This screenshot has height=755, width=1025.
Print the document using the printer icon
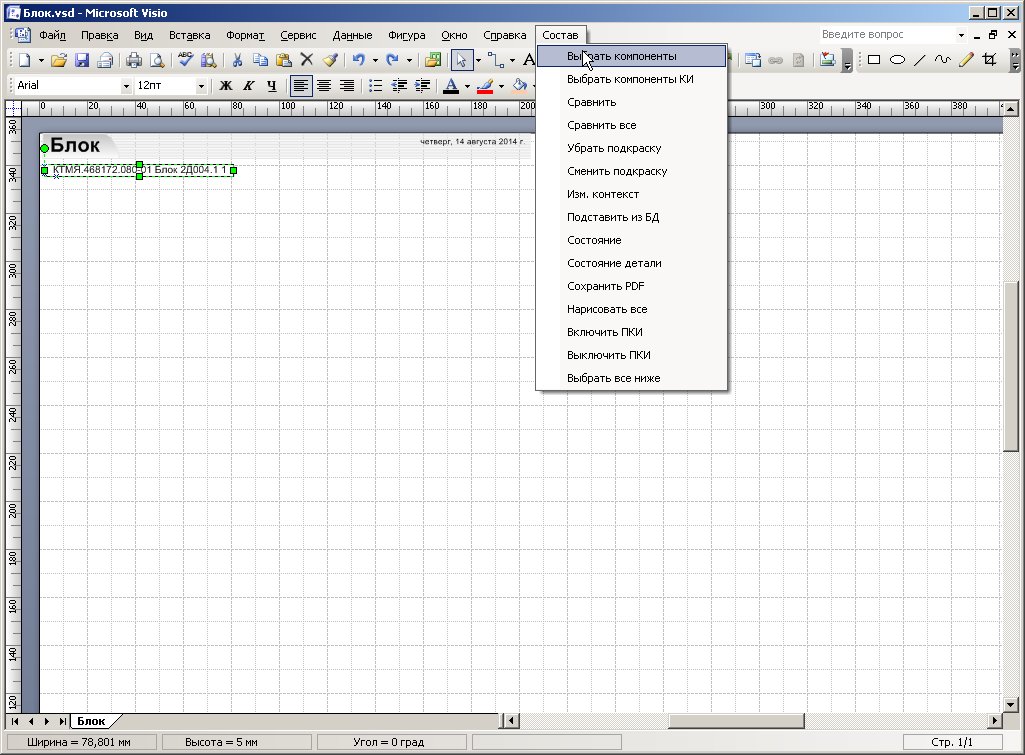click(133, 60)
